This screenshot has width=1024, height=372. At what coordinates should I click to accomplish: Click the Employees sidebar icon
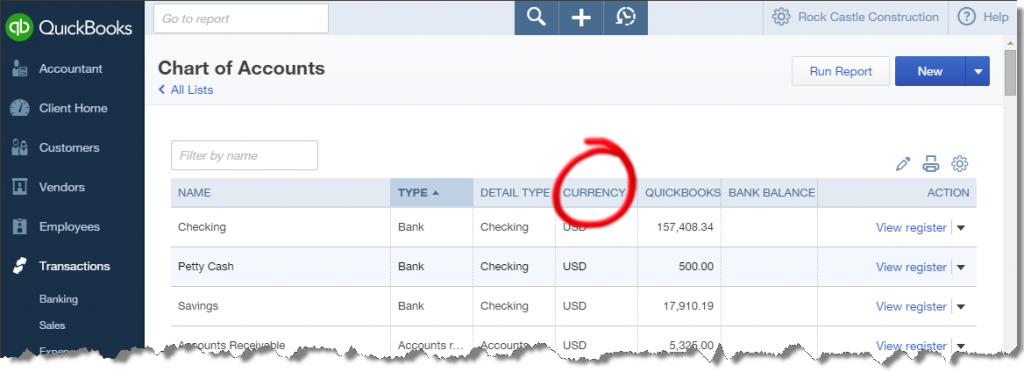pyautogui.click(x=20, y=226)
